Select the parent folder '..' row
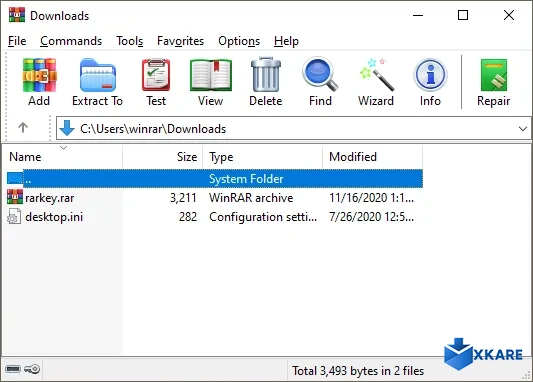The width and height of the screenshot is (533, 382). [214, 178]
